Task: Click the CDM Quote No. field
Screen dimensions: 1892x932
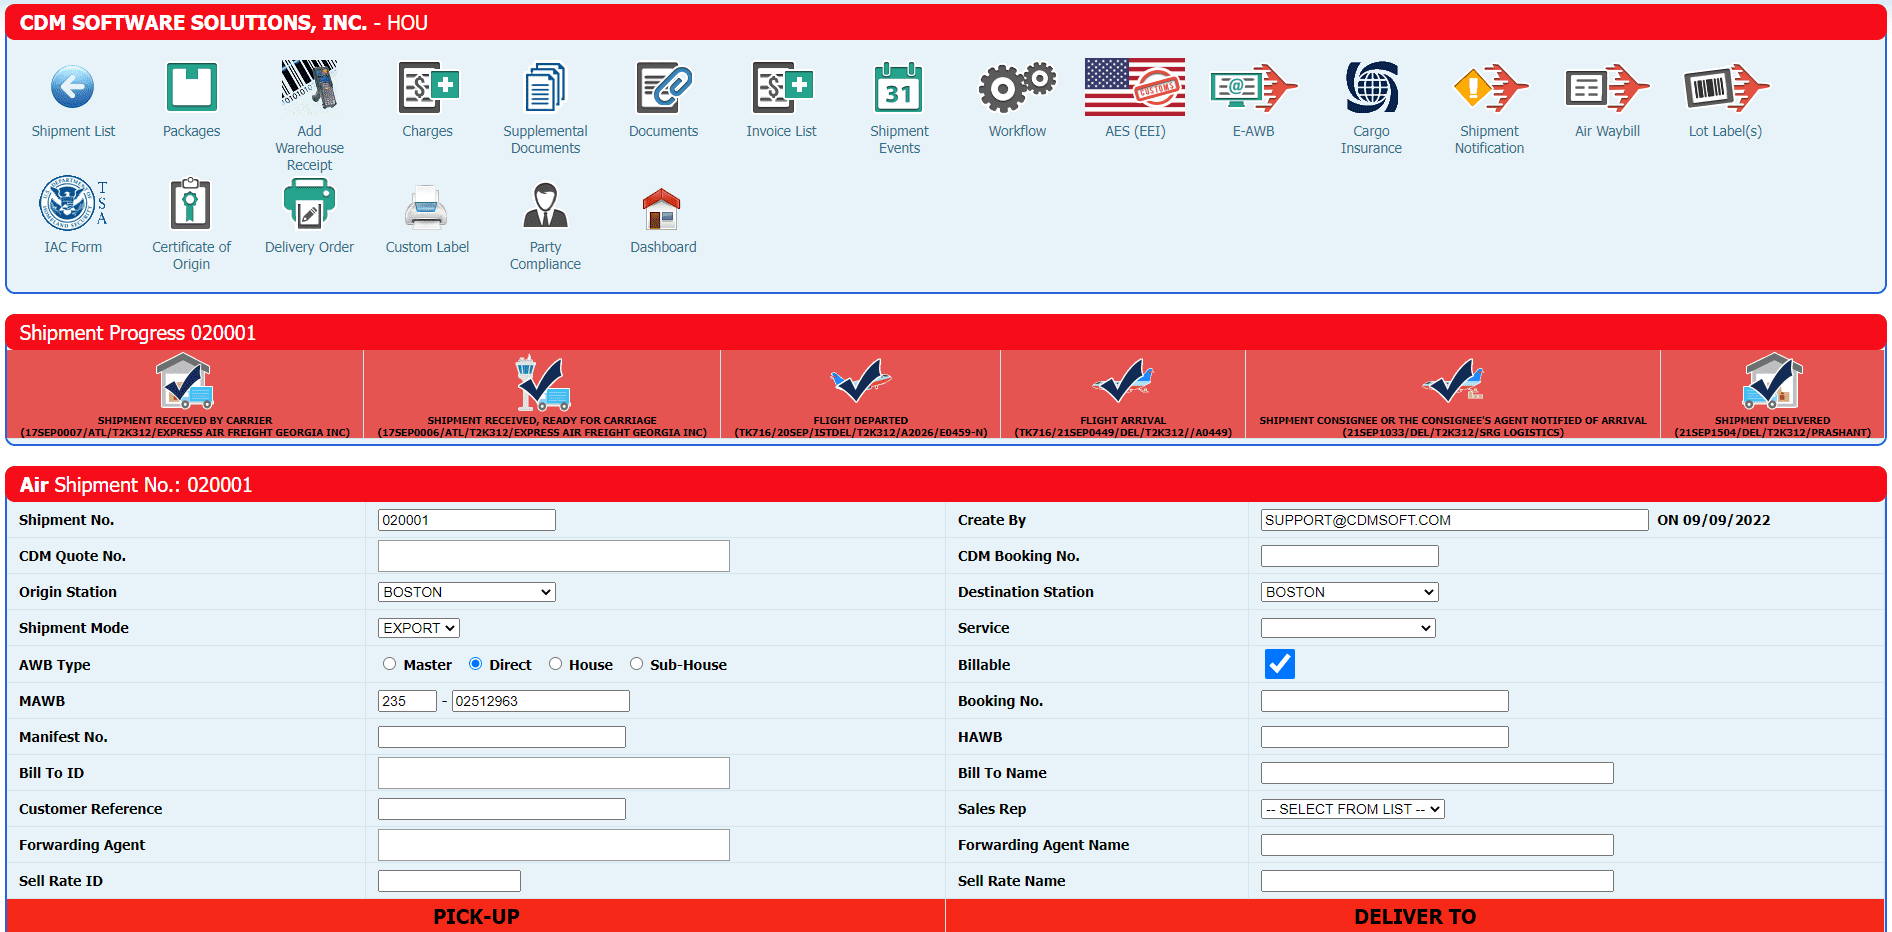Action: tap(554, 556)
